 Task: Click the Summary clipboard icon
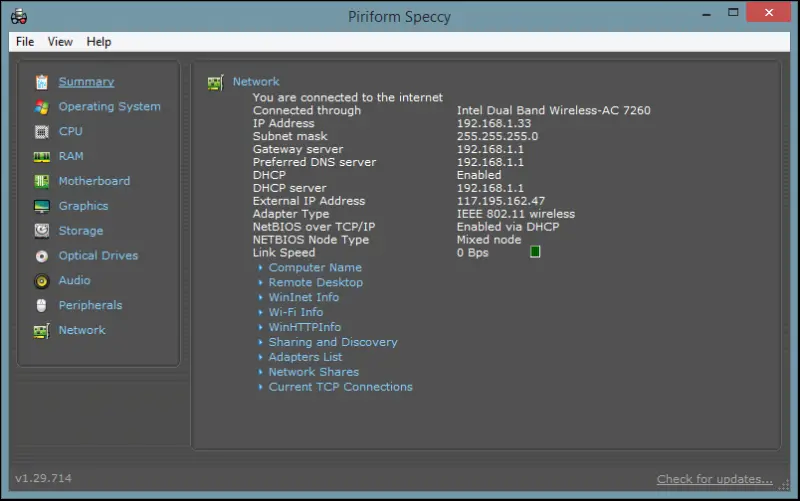42,82
